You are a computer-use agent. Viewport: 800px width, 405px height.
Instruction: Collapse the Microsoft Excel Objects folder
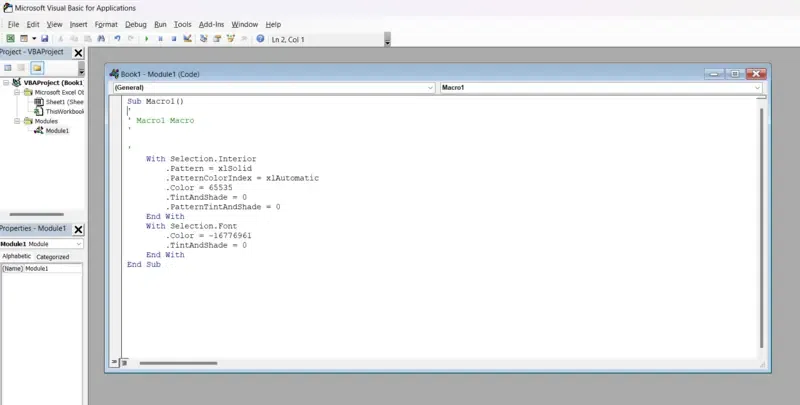[x=17, y=92]
